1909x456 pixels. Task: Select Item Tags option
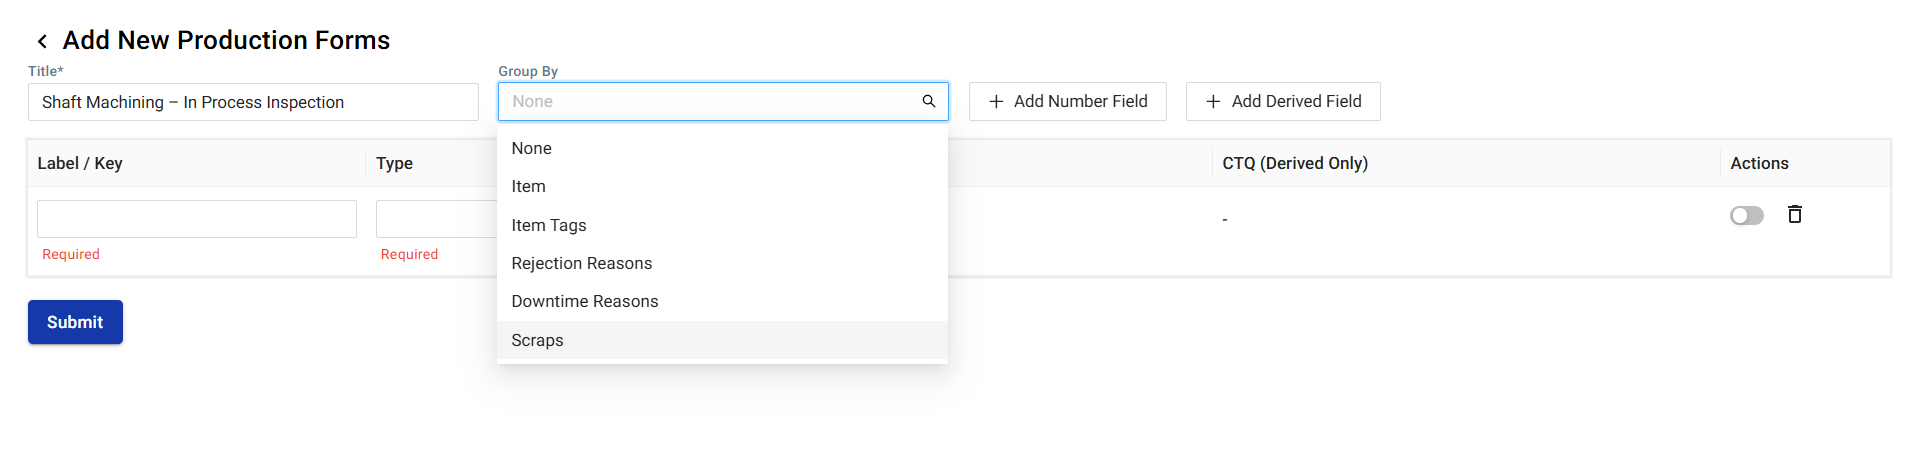click(549, 225)
